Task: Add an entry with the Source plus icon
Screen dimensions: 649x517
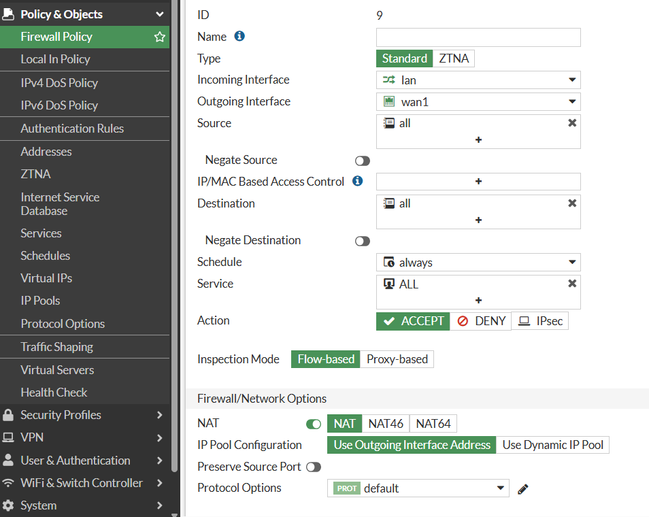Action: [x=478, y=141]
